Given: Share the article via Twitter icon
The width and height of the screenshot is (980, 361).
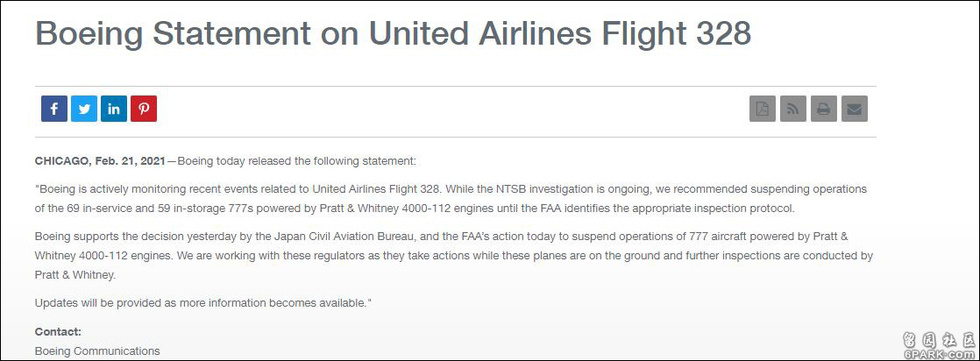Looking at the screenshot, I should (84, 109).
